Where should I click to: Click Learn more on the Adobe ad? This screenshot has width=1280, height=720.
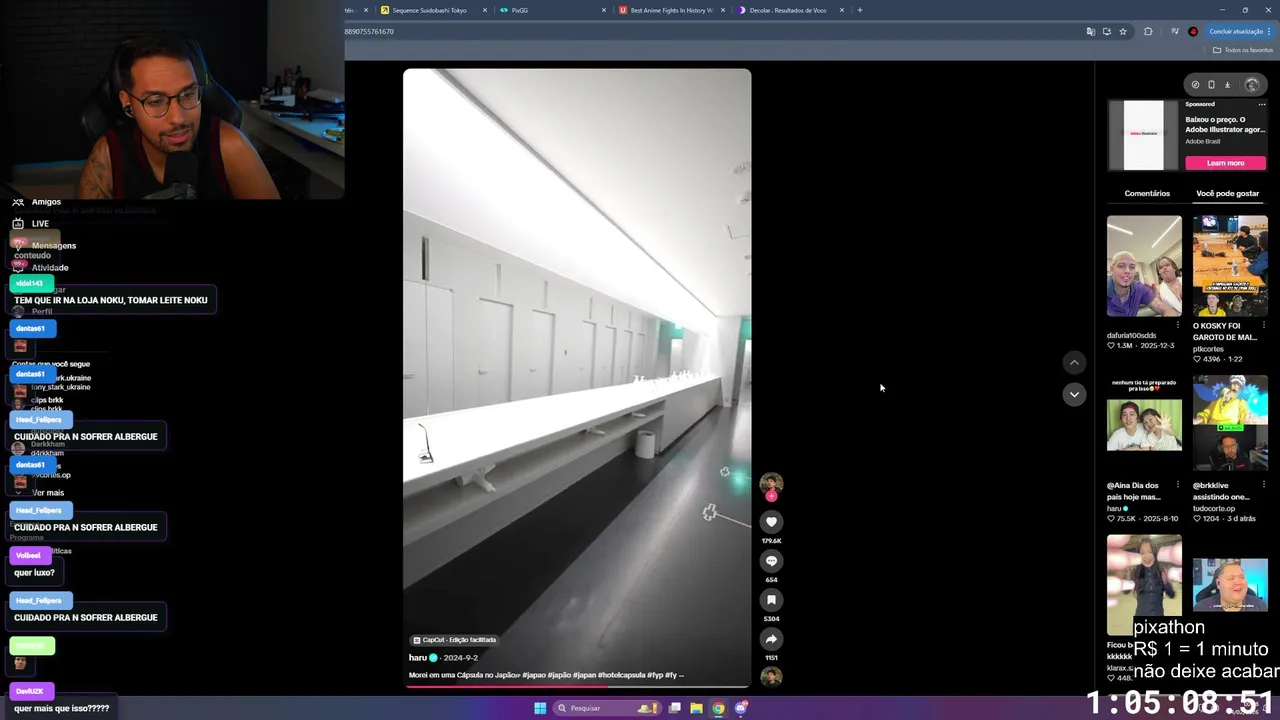tap(1226, 163)
